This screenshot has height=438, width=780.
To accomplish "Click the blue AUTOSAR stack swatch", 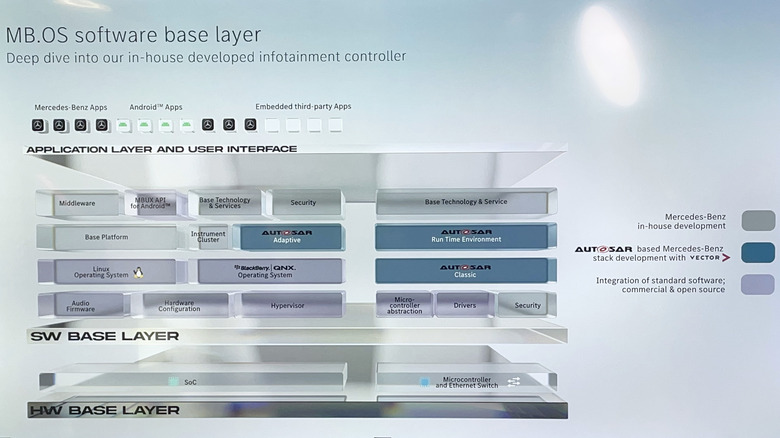I will click(758, 252).
